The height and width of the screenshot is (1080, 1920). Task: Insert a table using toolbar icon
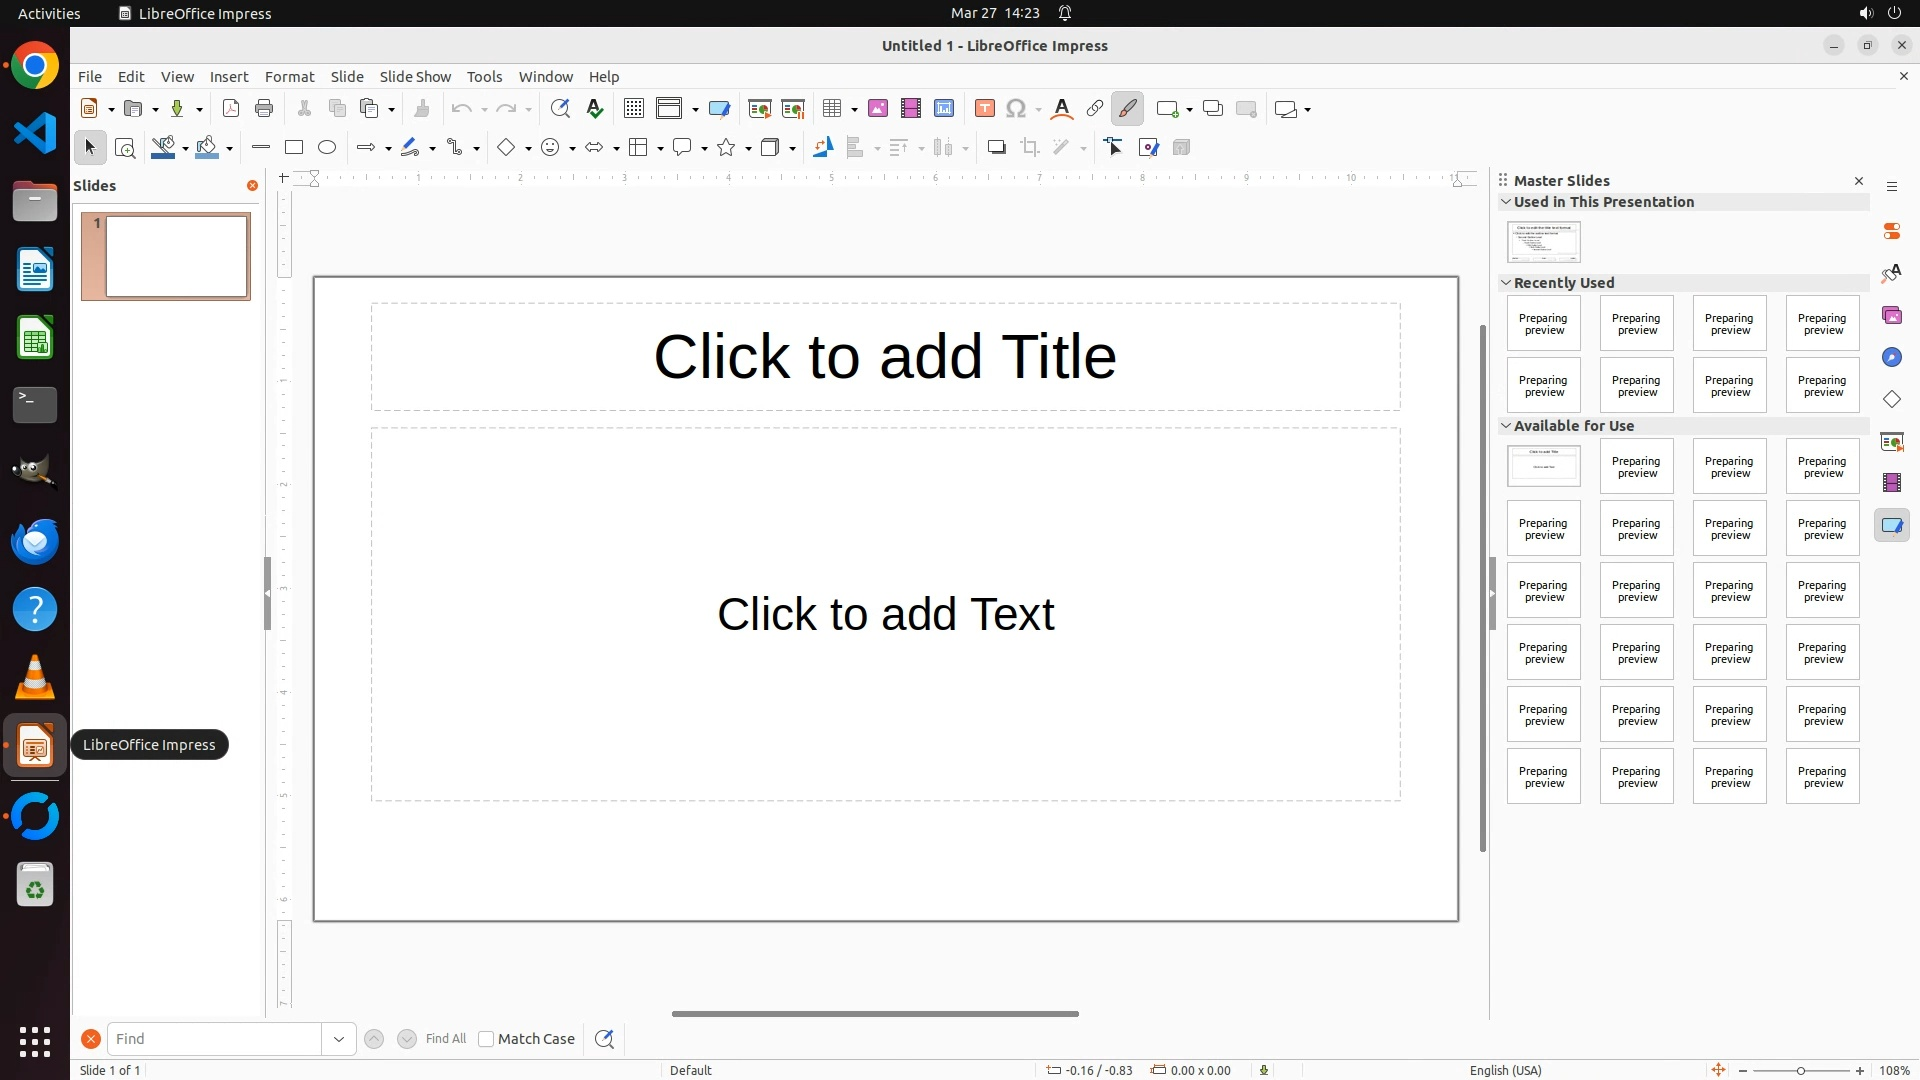click(x=831, y=109)
